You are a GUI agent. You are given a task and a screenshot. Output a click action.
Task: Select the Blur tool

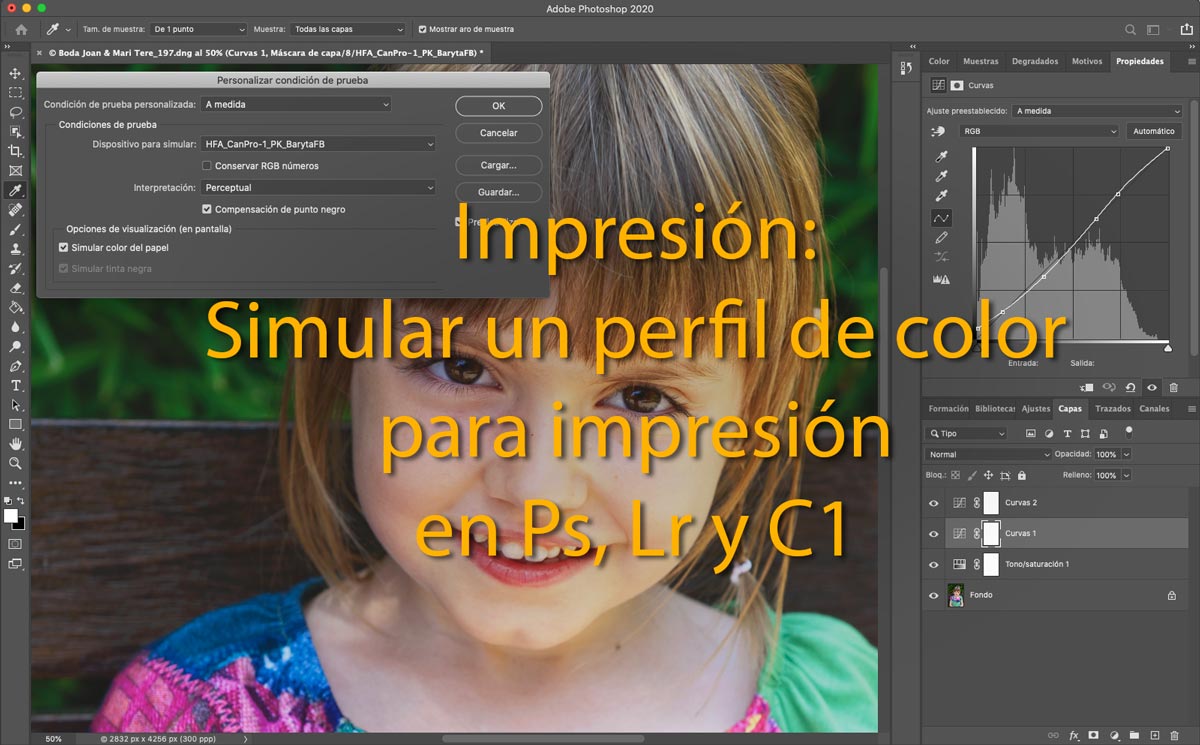pos(15,327)
